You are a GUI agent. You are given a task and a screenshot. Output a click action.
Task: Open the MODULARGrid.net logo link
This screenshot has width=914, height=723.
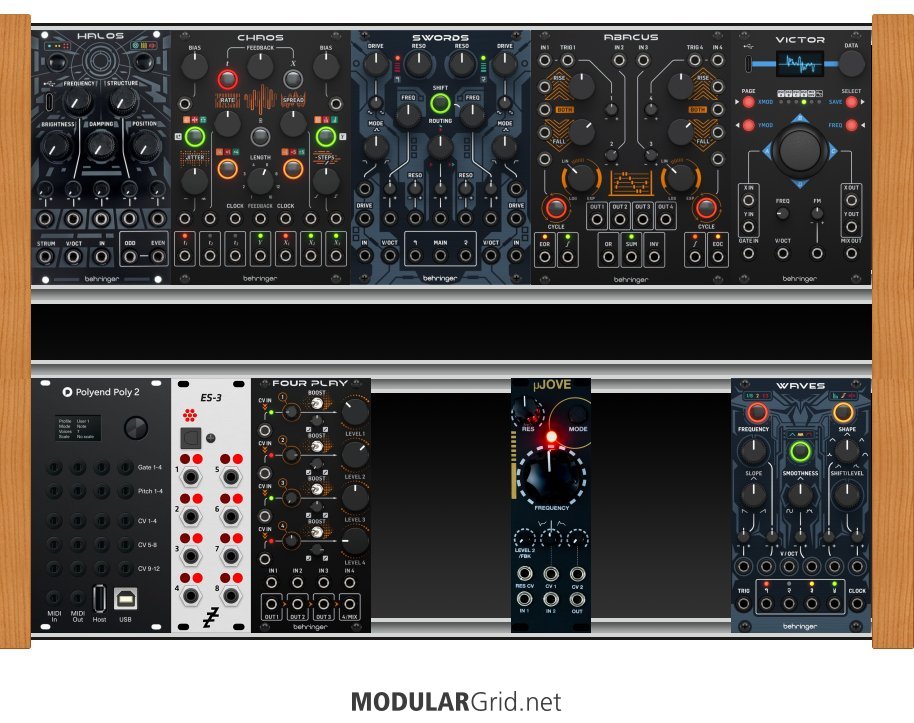(456, 701)
